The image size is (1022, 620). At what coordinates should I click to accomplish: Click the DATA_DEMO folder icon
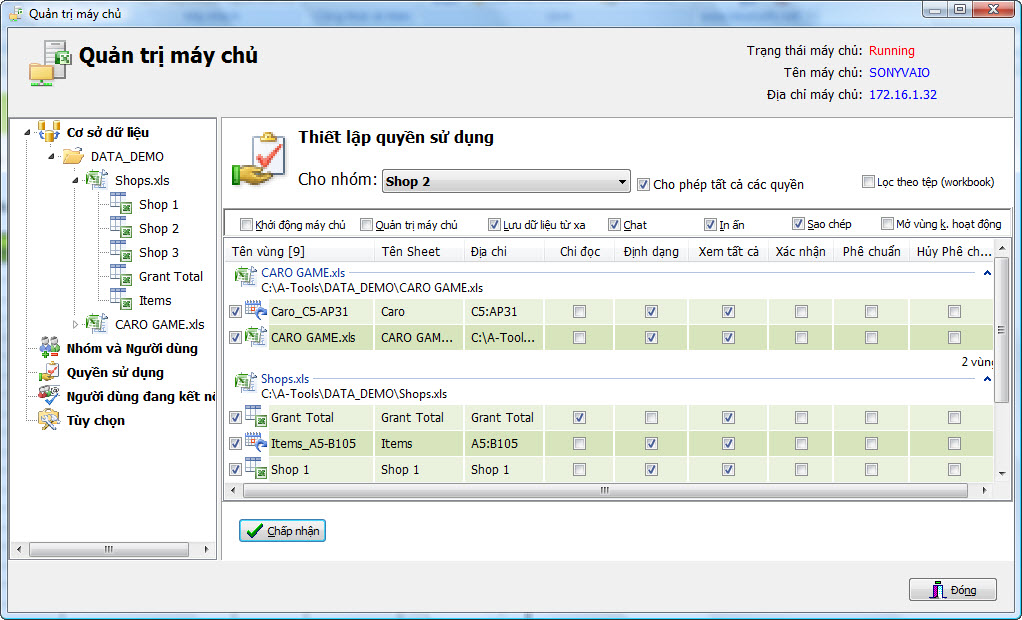click(73, 156)
